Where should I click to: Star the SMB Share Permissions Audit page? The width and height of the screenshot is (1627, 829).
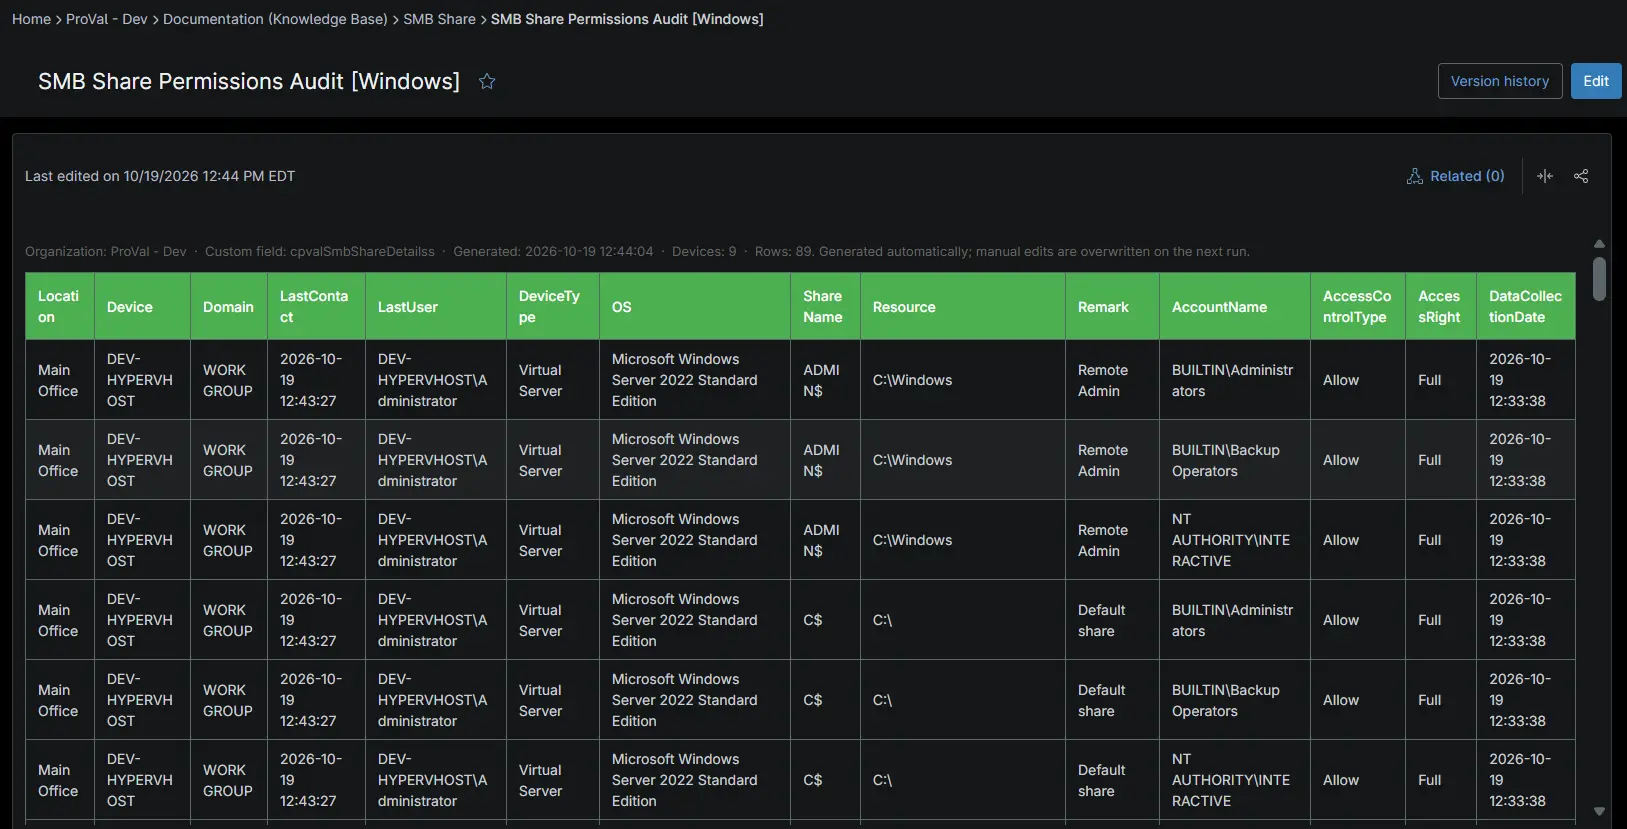click(x=487, y=82)
